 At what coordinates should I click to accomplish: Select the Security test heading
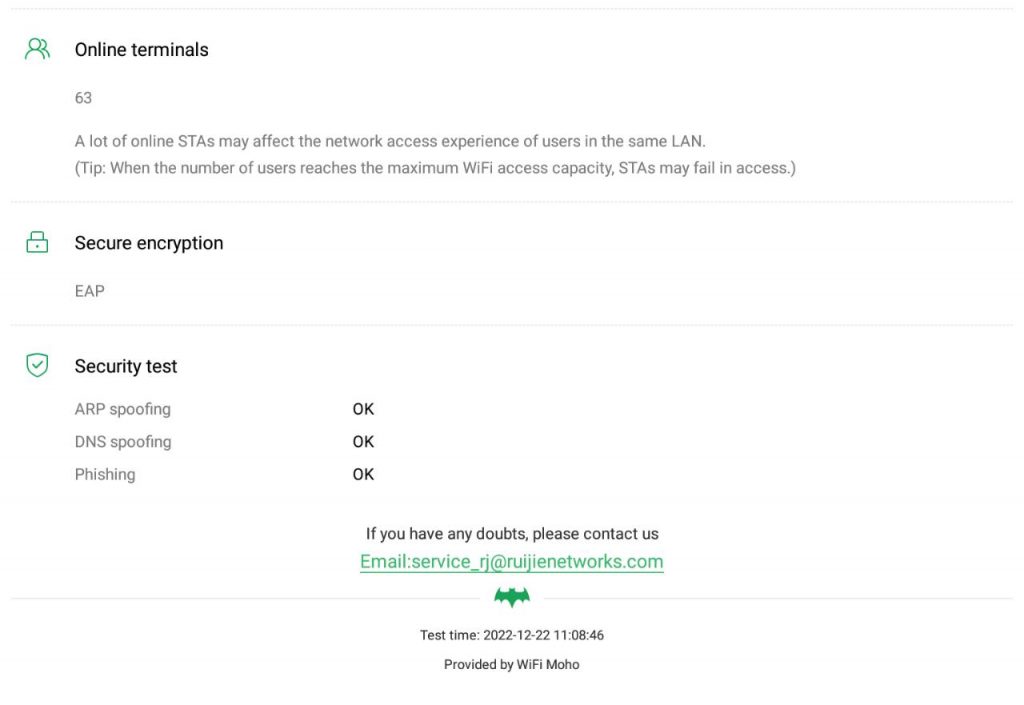pos(126,367)
